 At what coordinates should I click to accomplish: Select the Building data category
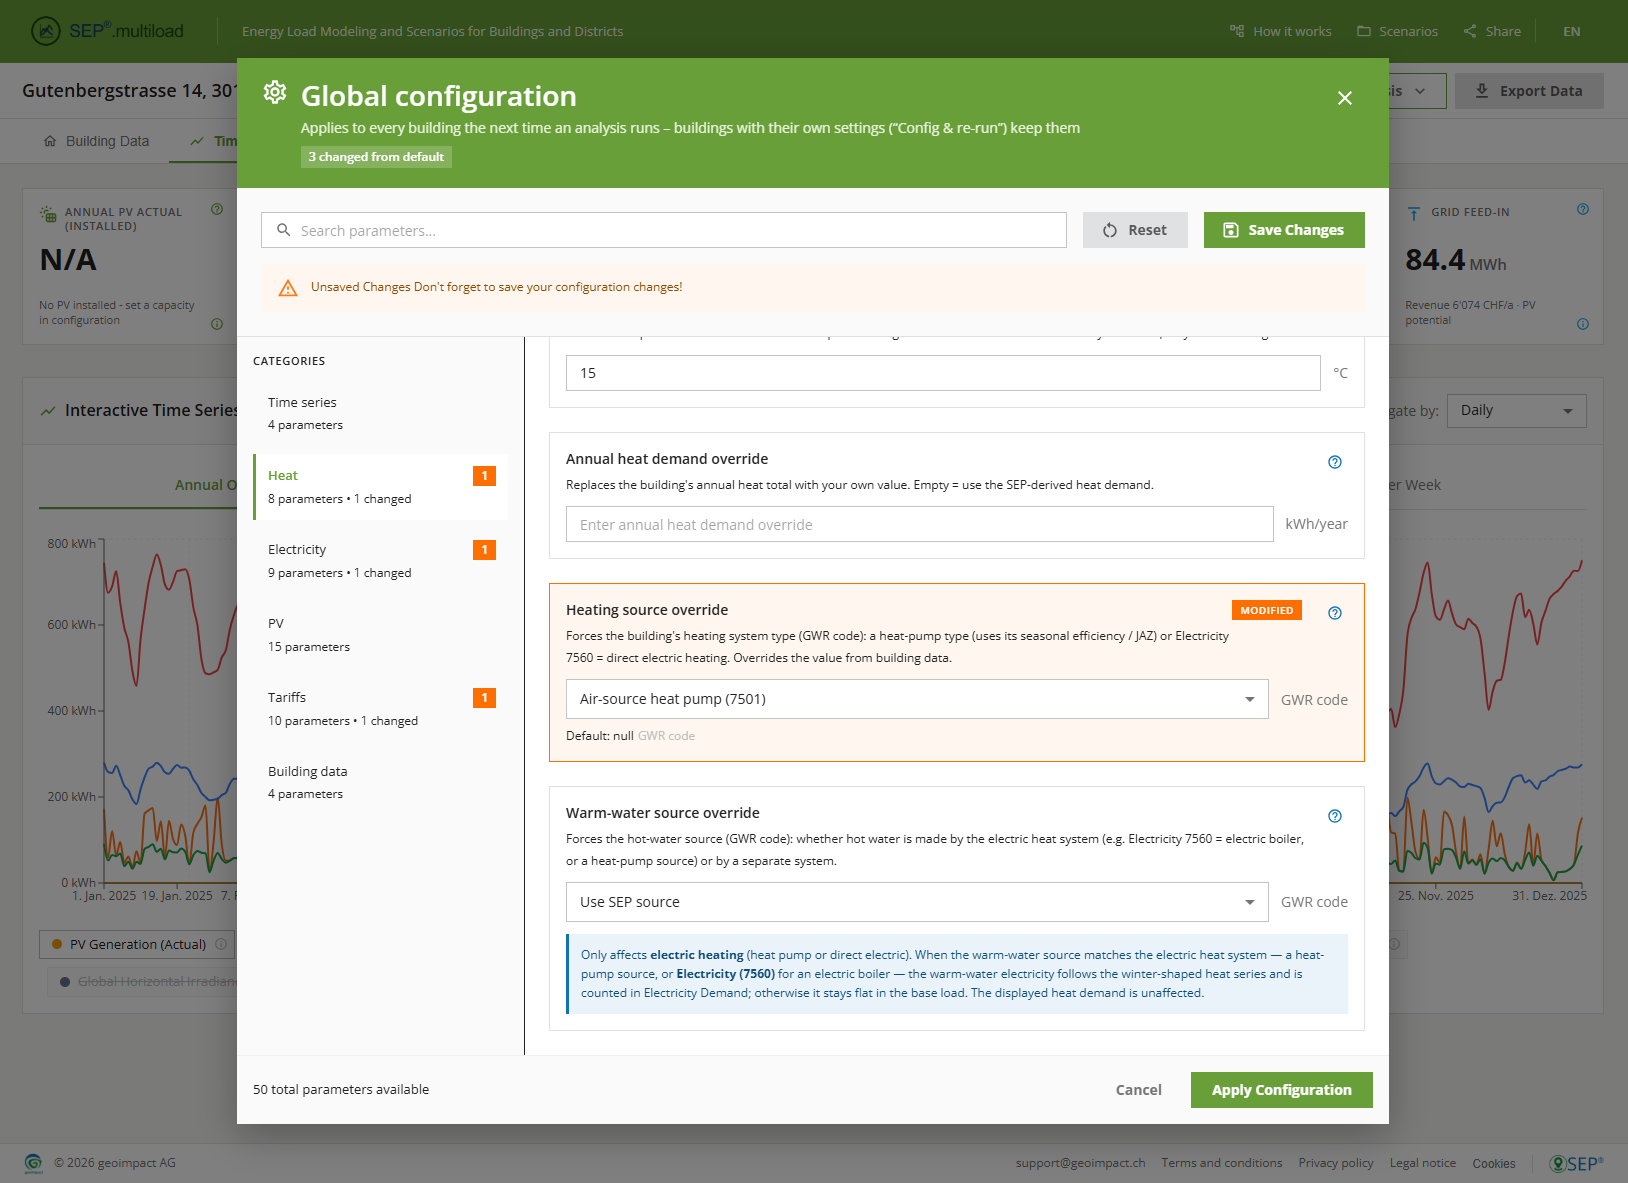click(380, 782)
